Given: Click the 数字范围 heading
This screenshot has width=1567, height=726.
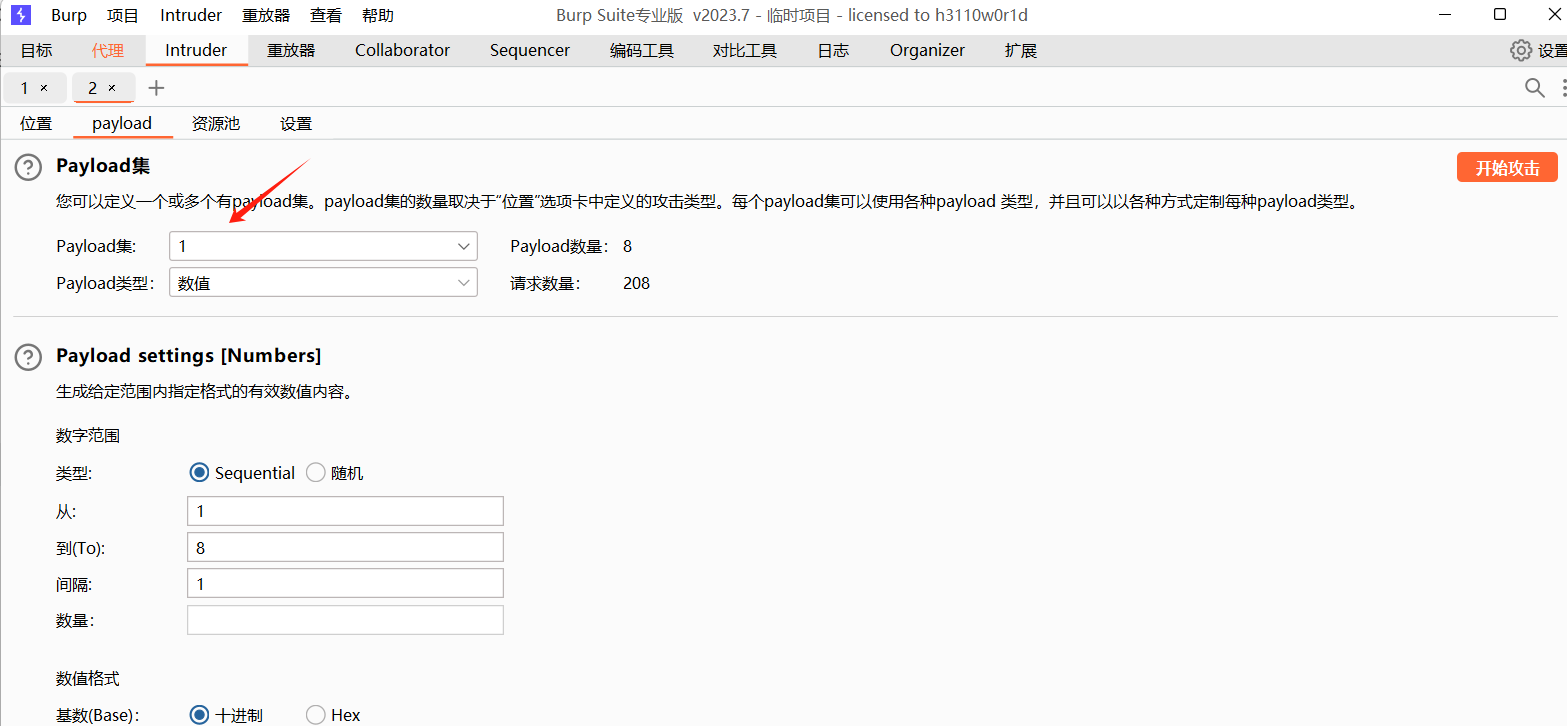Looking at the screenshot, I should [88, 436].
